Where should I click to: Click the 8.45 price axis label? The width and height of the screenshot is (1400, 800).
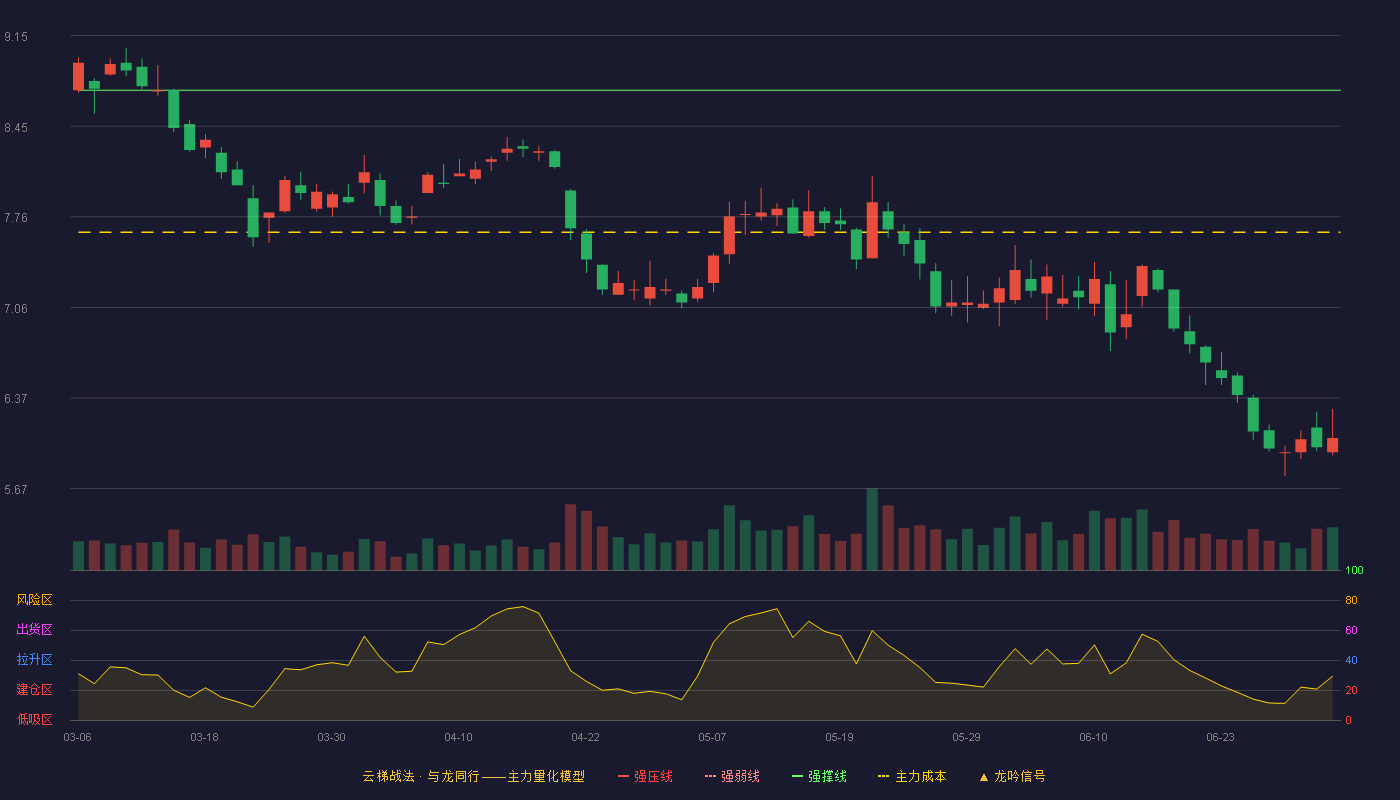pyautogui.click(x=16, y=128)
